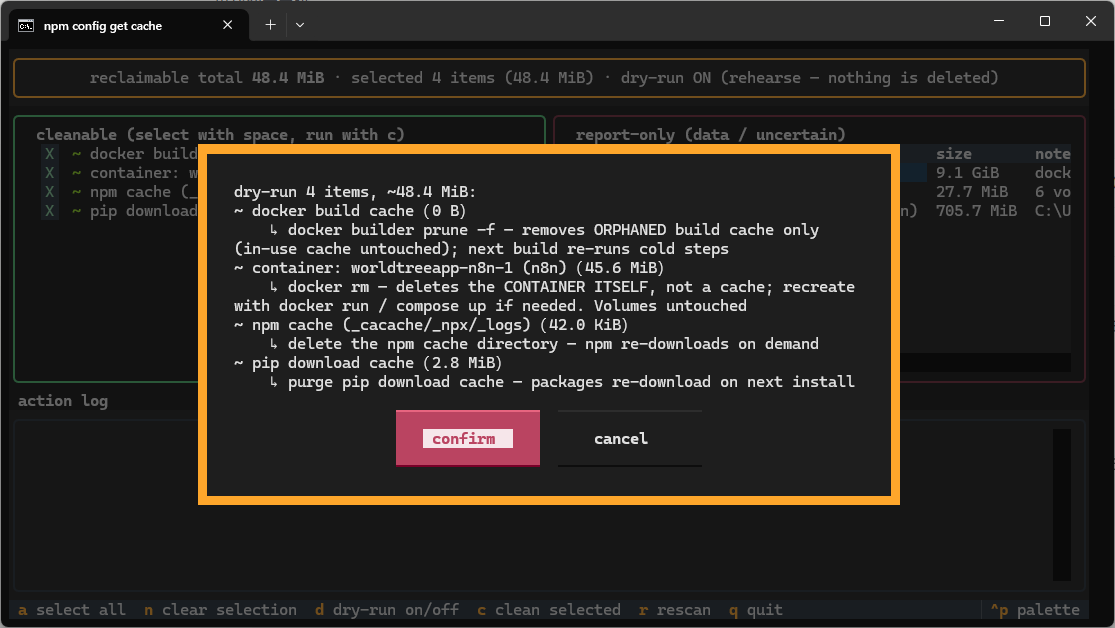The width and height of the screenshot is (1115, 628).
Task: Click clear selection in the footer
Action: tap(220, 610)
